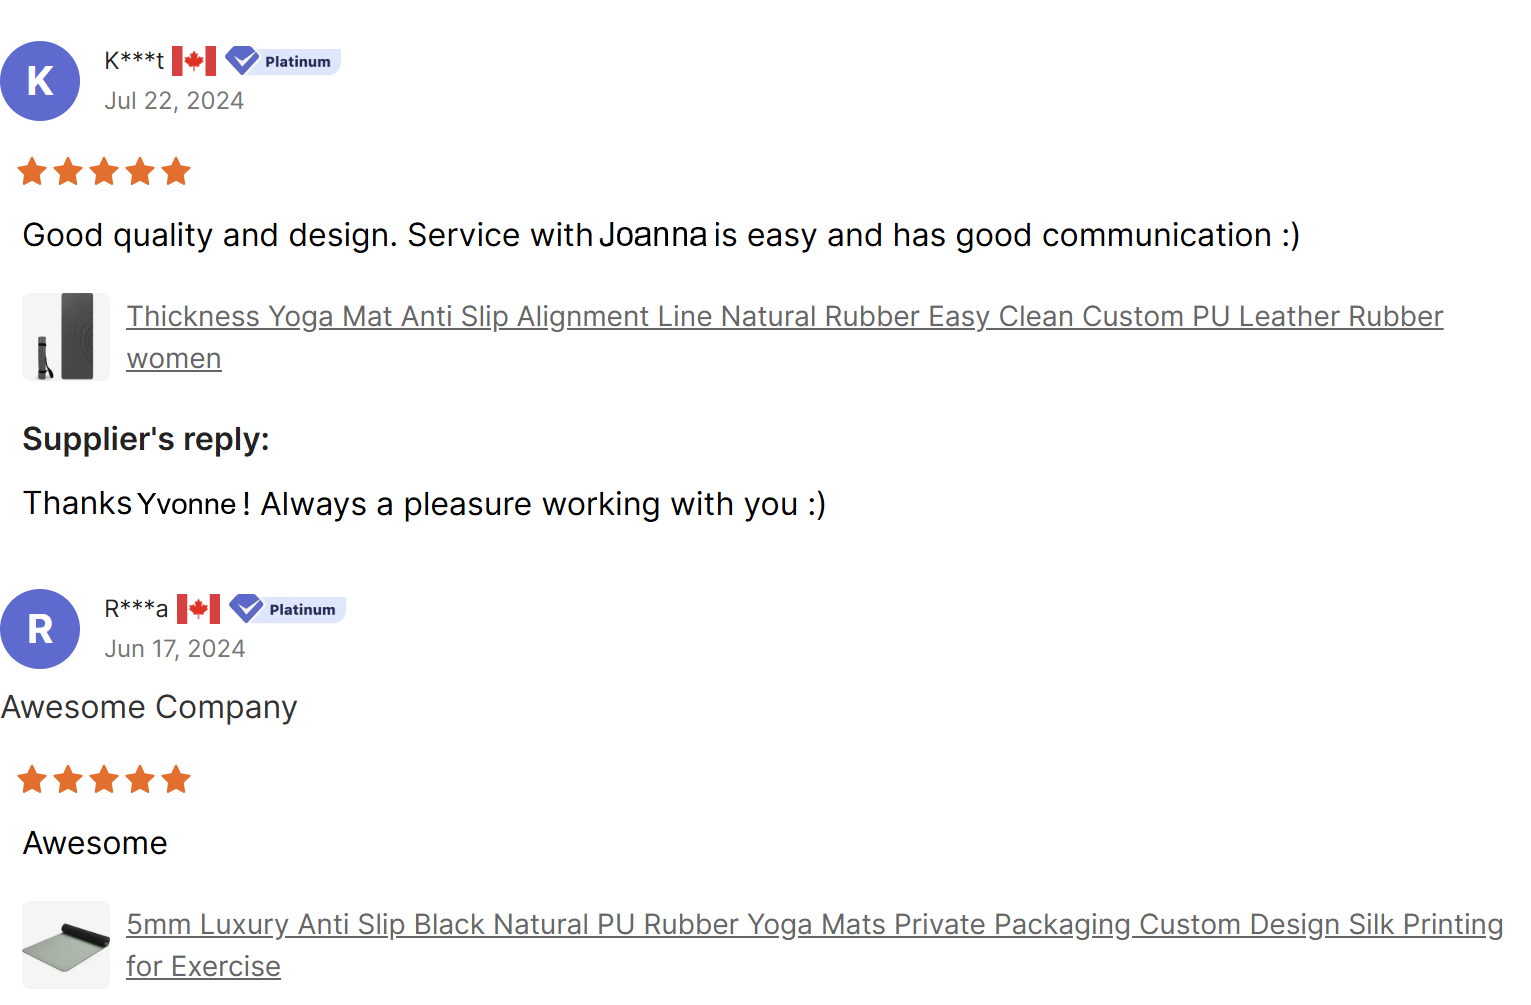Click the reviewer name K***t
Screen dimensions: 1531x1005
[x=134, y=61]
